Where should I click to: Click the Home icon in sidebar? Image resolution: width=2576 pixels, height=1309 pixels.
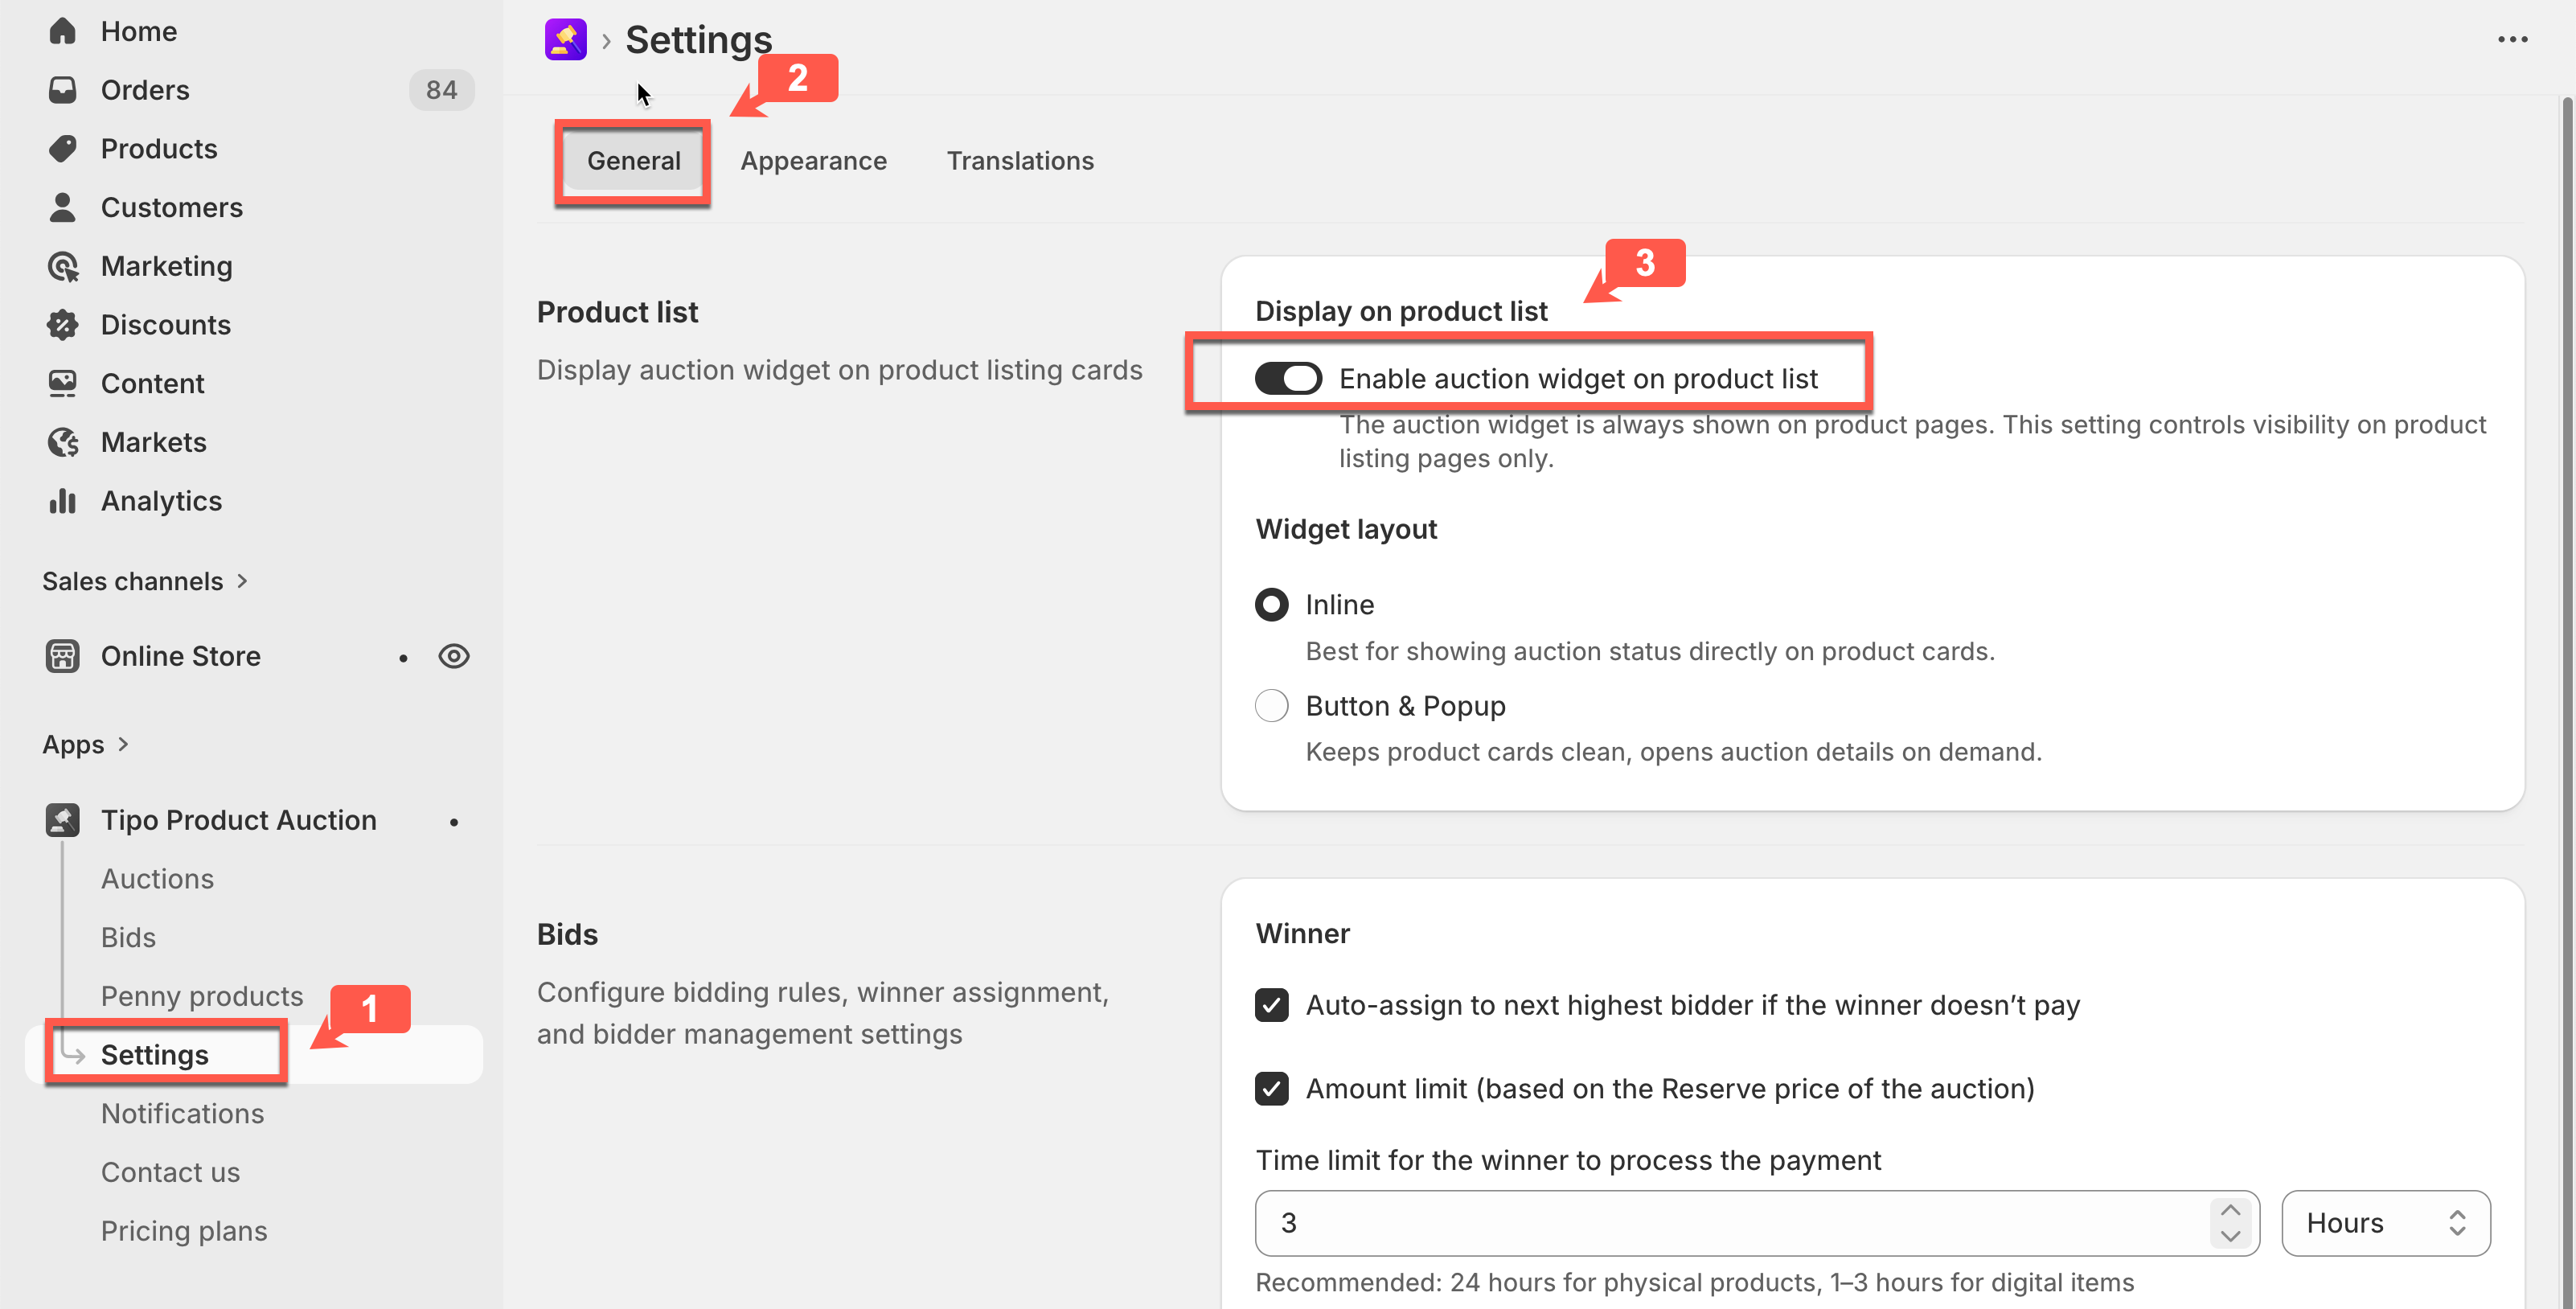(x=62, y=31)
